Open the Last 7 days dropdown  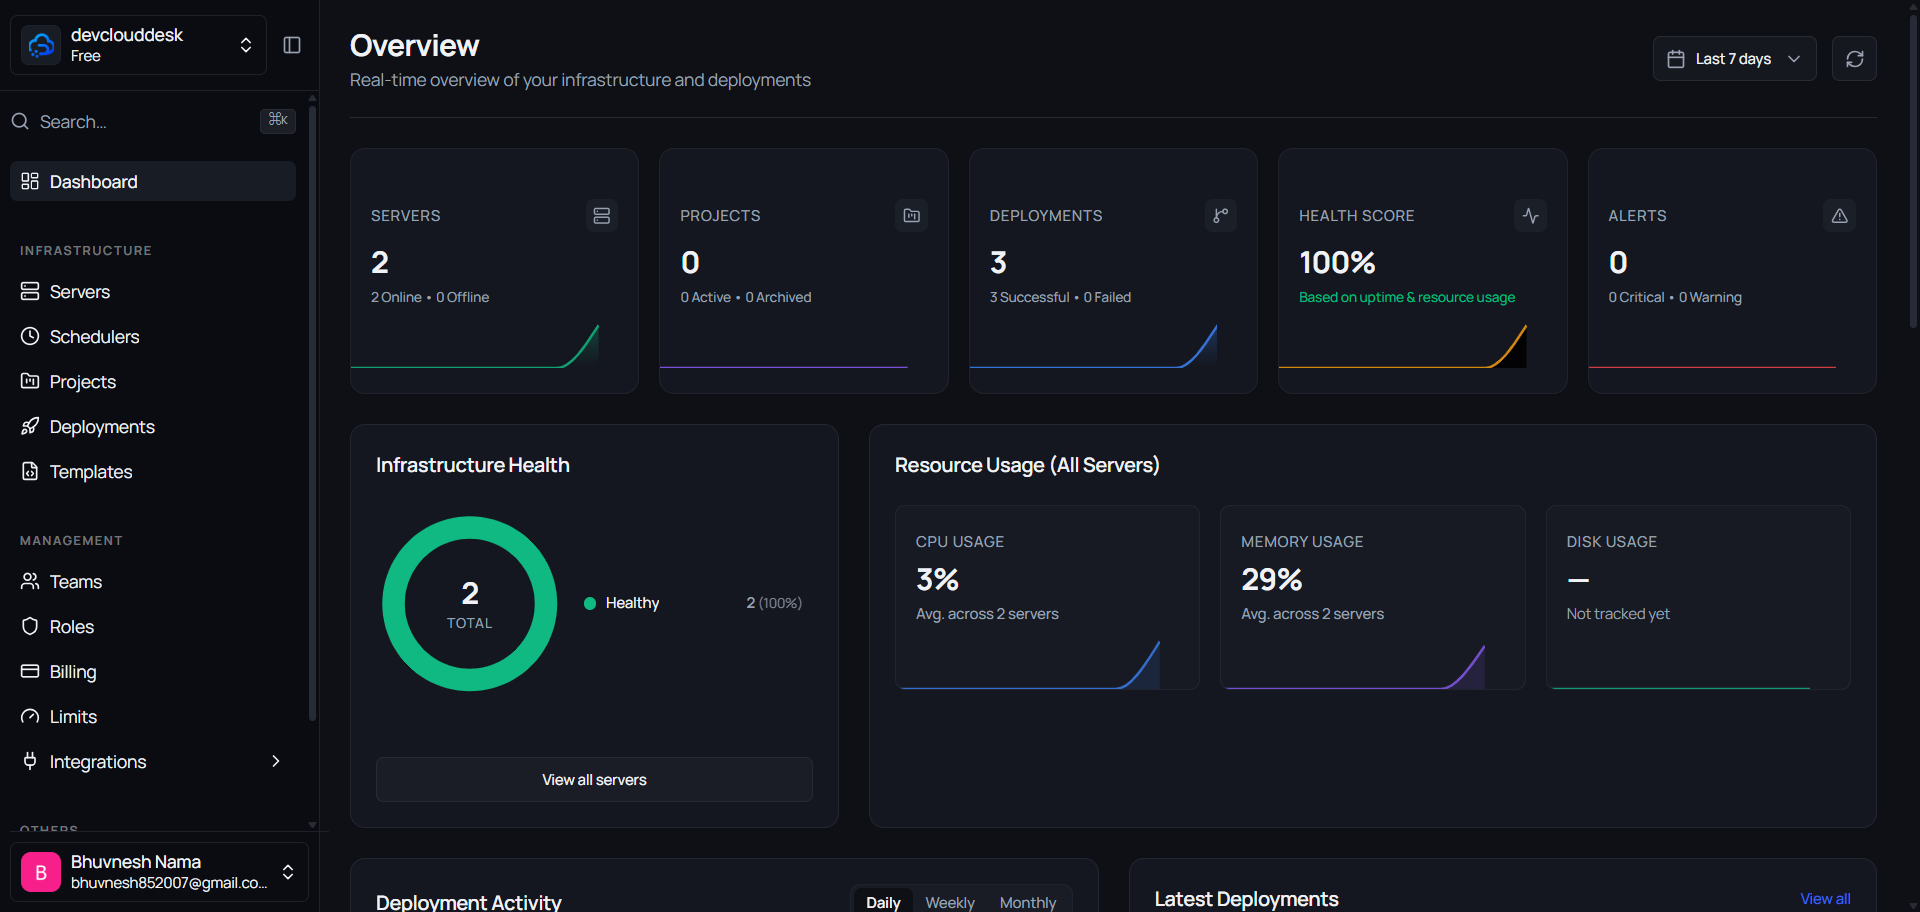1734,59
